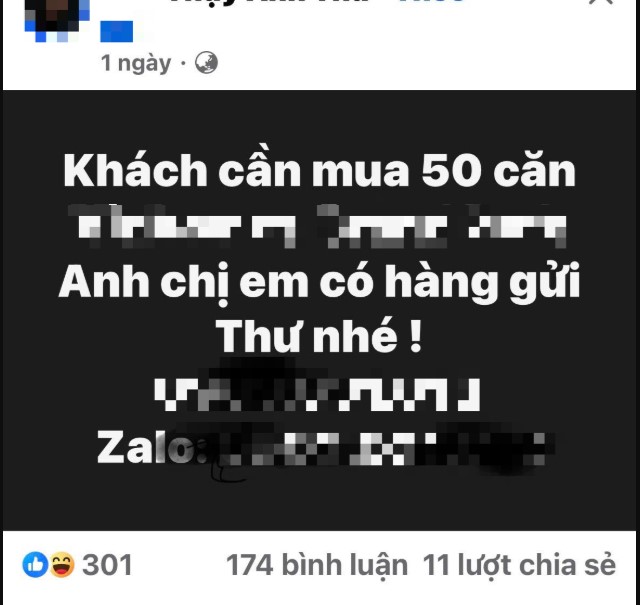View the 11 lượt chia sẻ shares
Viewport: 640px width, 605px height.
point(519,565)
